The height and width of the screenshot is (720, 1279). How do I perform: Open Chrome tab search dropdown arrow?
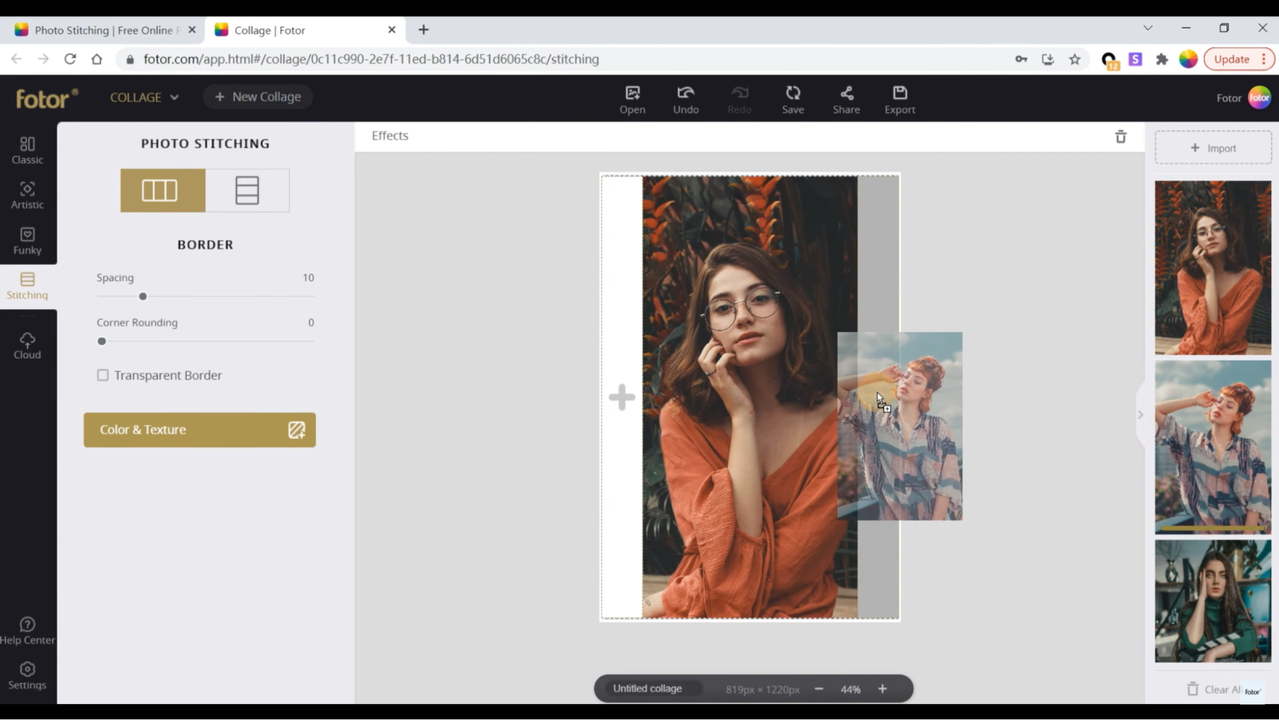pyautogui.click(x=1147, y=28)
